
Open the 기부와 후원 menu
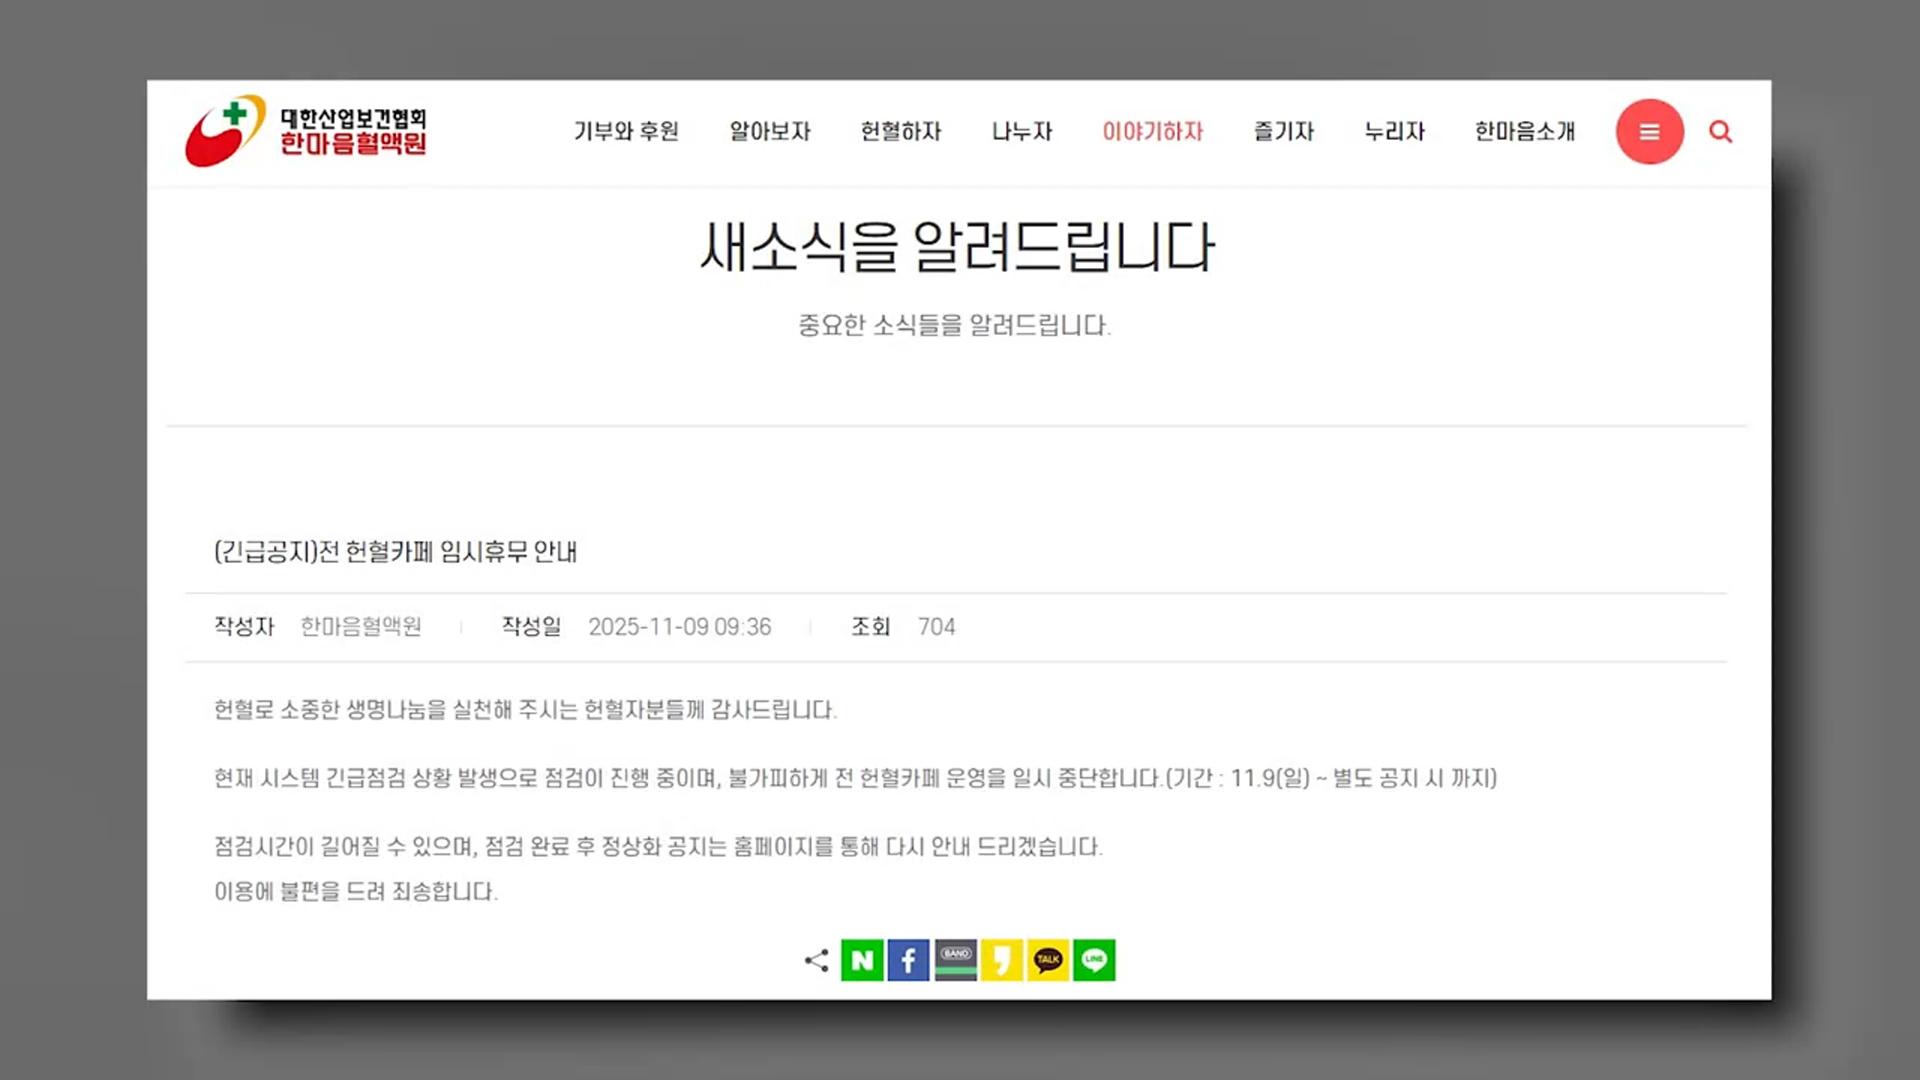coord(627,131)
